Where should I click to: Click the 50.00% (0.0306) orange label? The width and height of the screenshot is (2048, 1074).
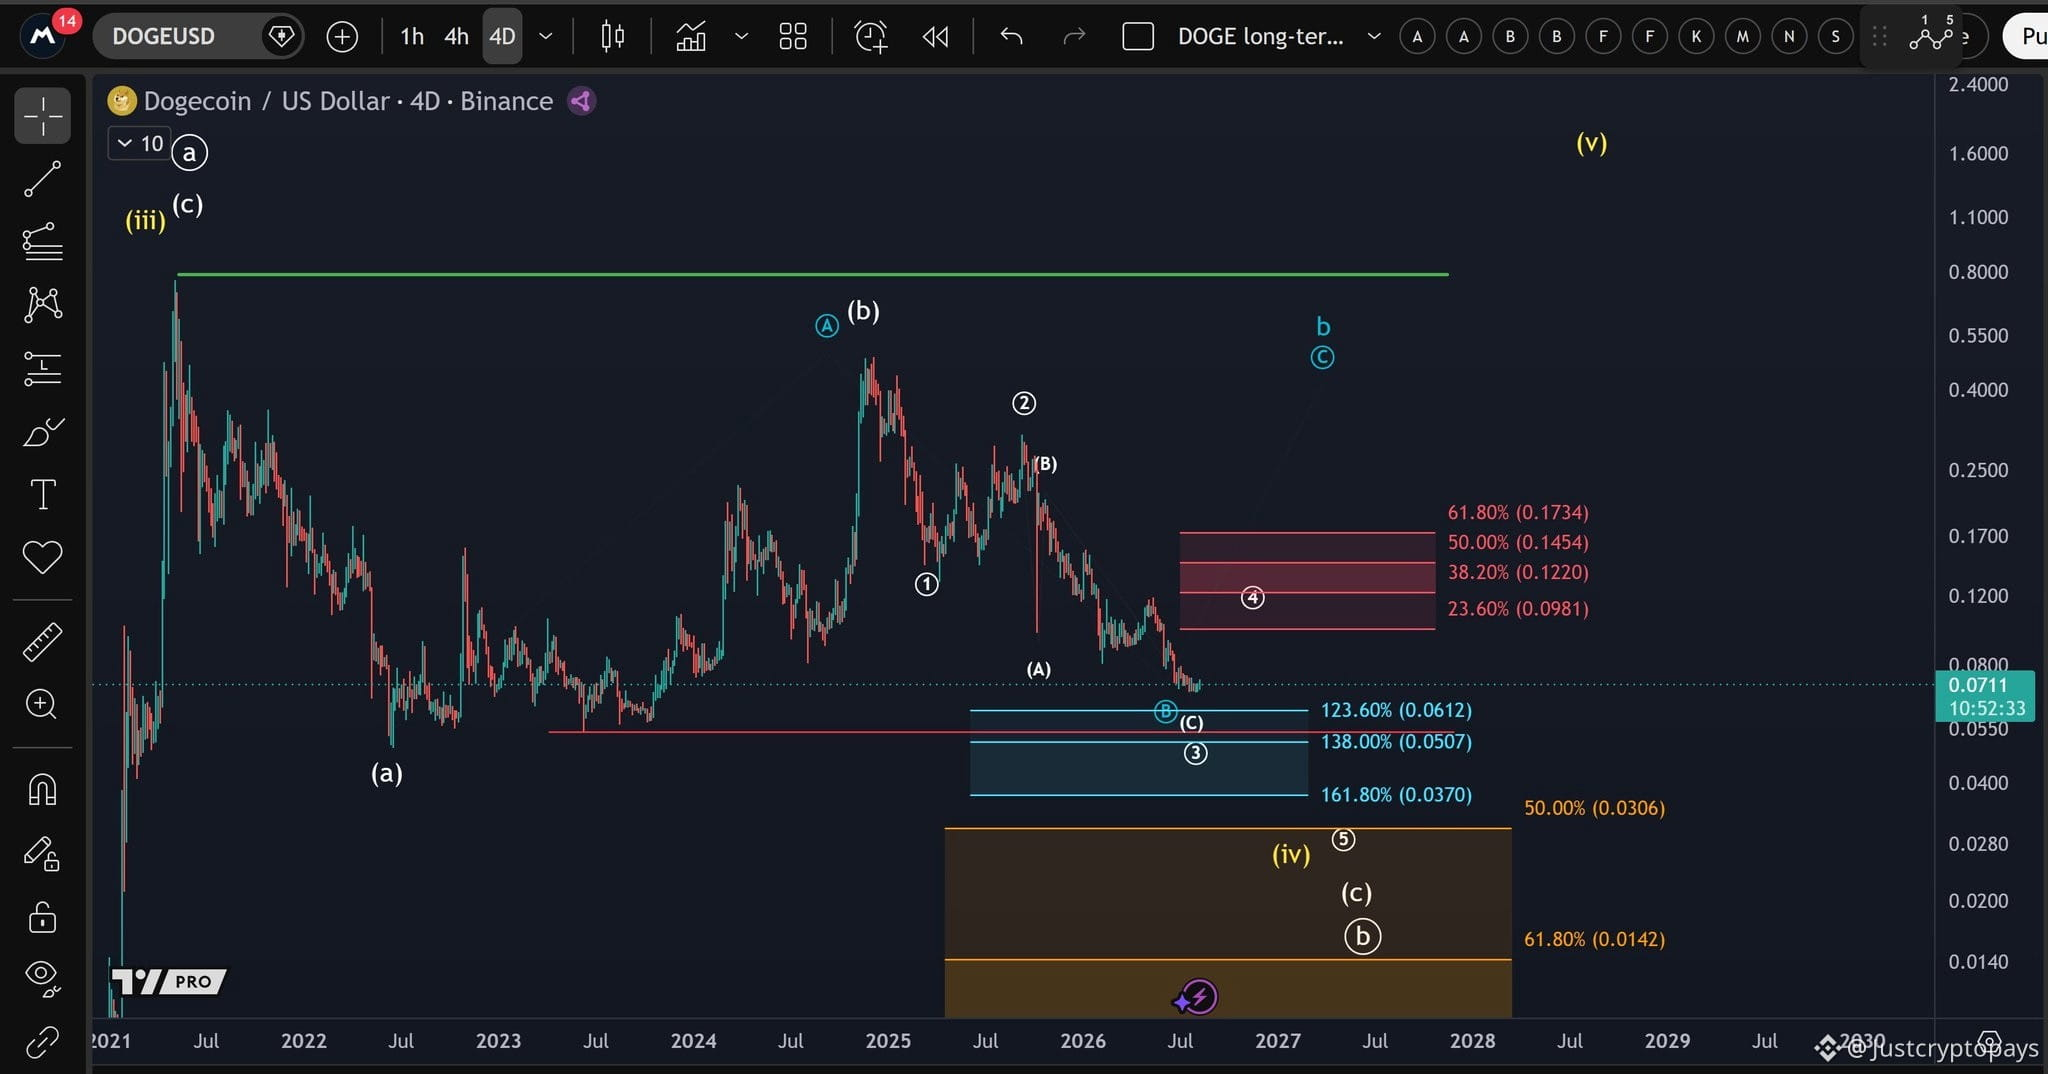[x=1594, y=807]
